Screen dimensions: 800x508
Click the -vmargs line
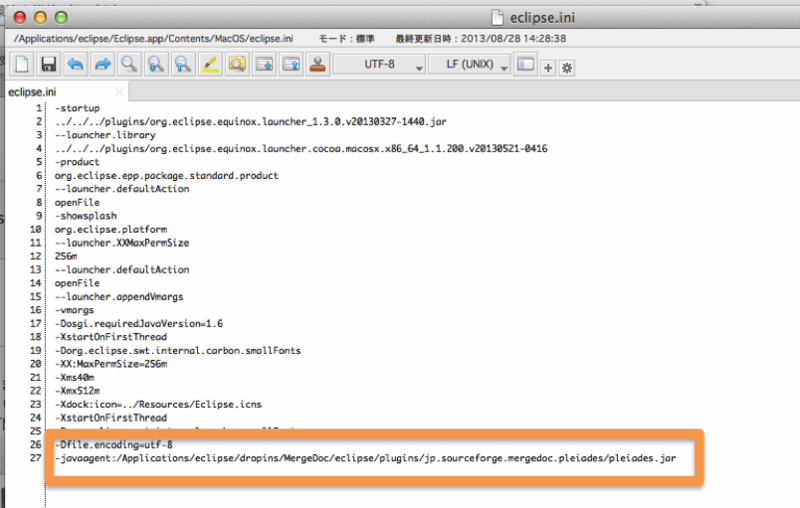(x=74, y=310)
